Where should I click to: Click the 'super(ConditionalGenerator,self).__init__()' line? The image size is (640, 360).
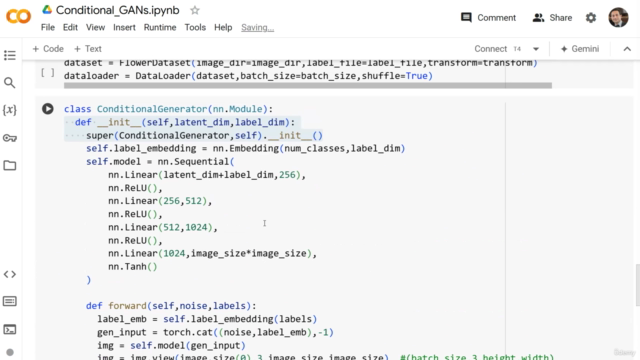pos(204,135)
